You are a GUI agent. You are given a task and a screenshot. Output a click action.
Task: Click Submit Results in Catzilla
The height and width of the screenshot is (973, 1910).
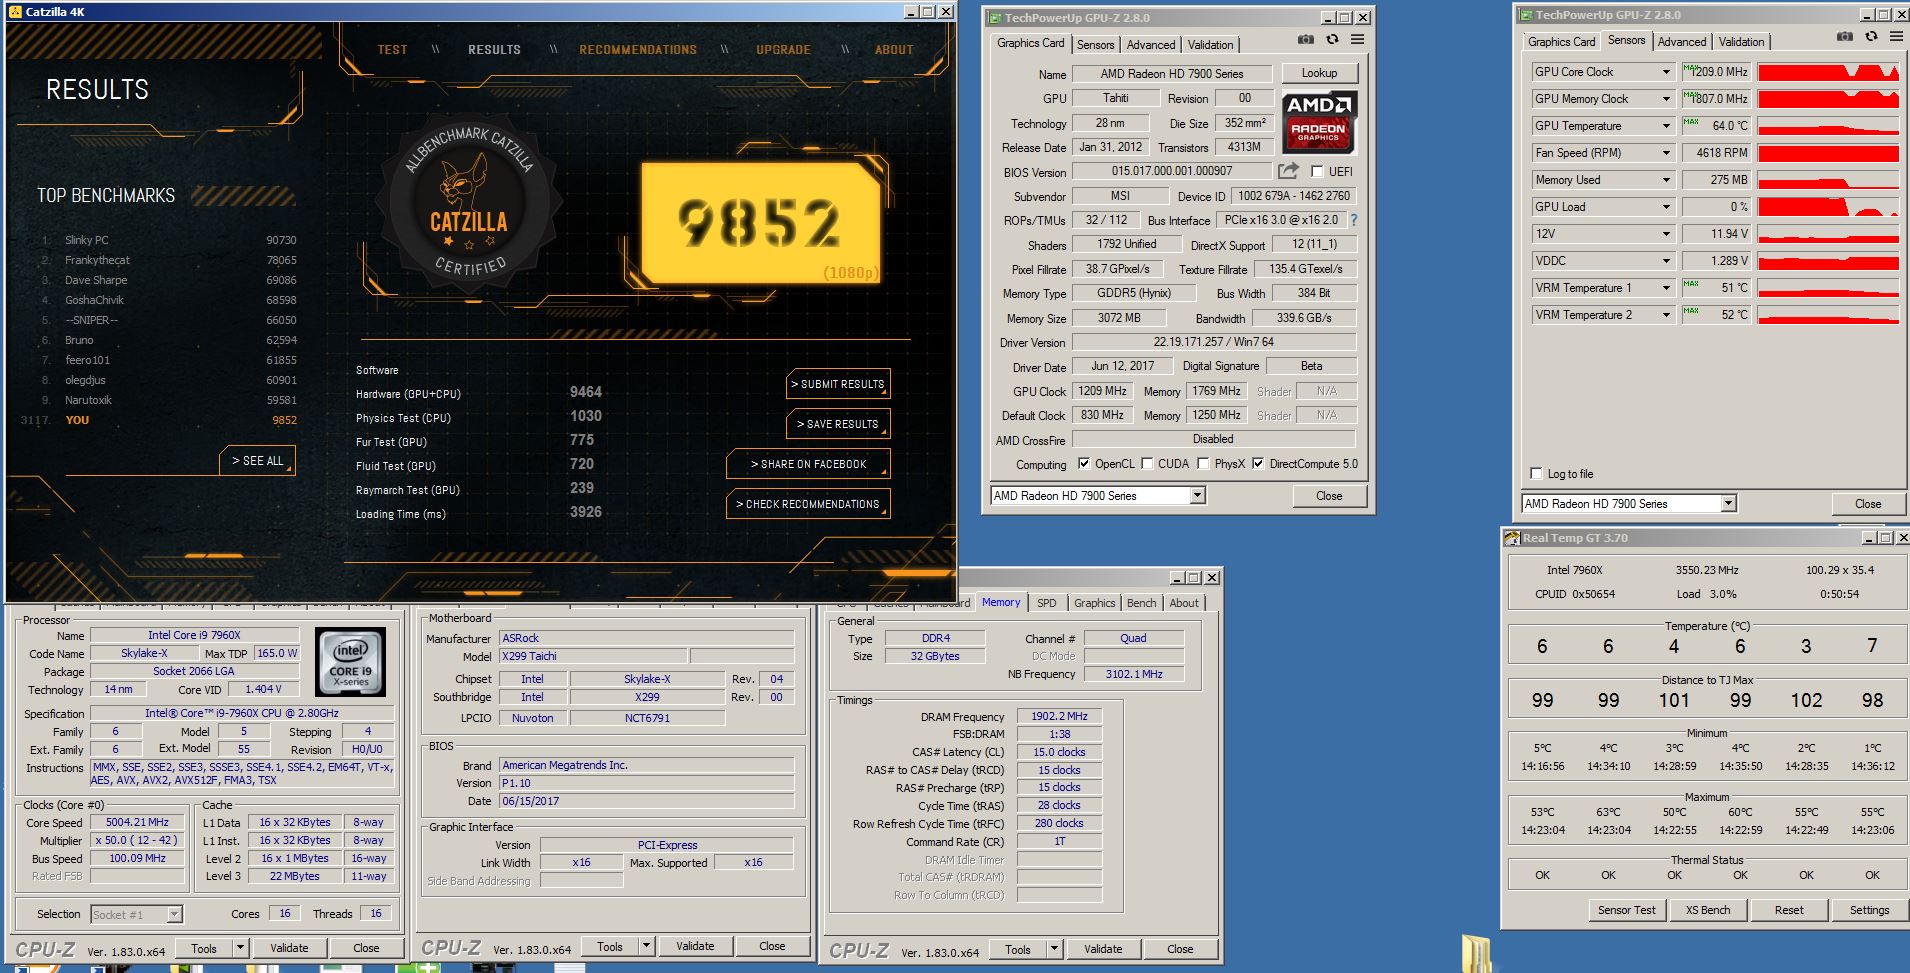838,384
